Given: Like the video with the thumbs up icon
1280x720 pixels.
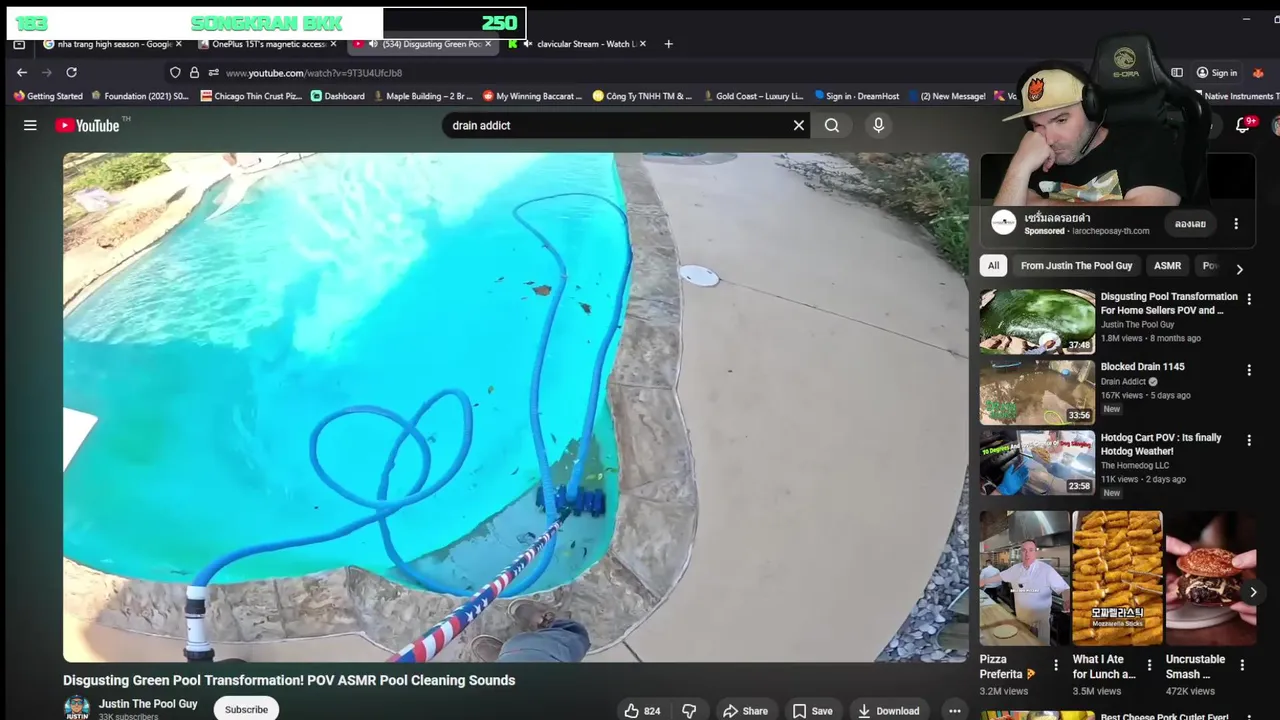Looking at the screenshot, I should [x=641, y=711].
